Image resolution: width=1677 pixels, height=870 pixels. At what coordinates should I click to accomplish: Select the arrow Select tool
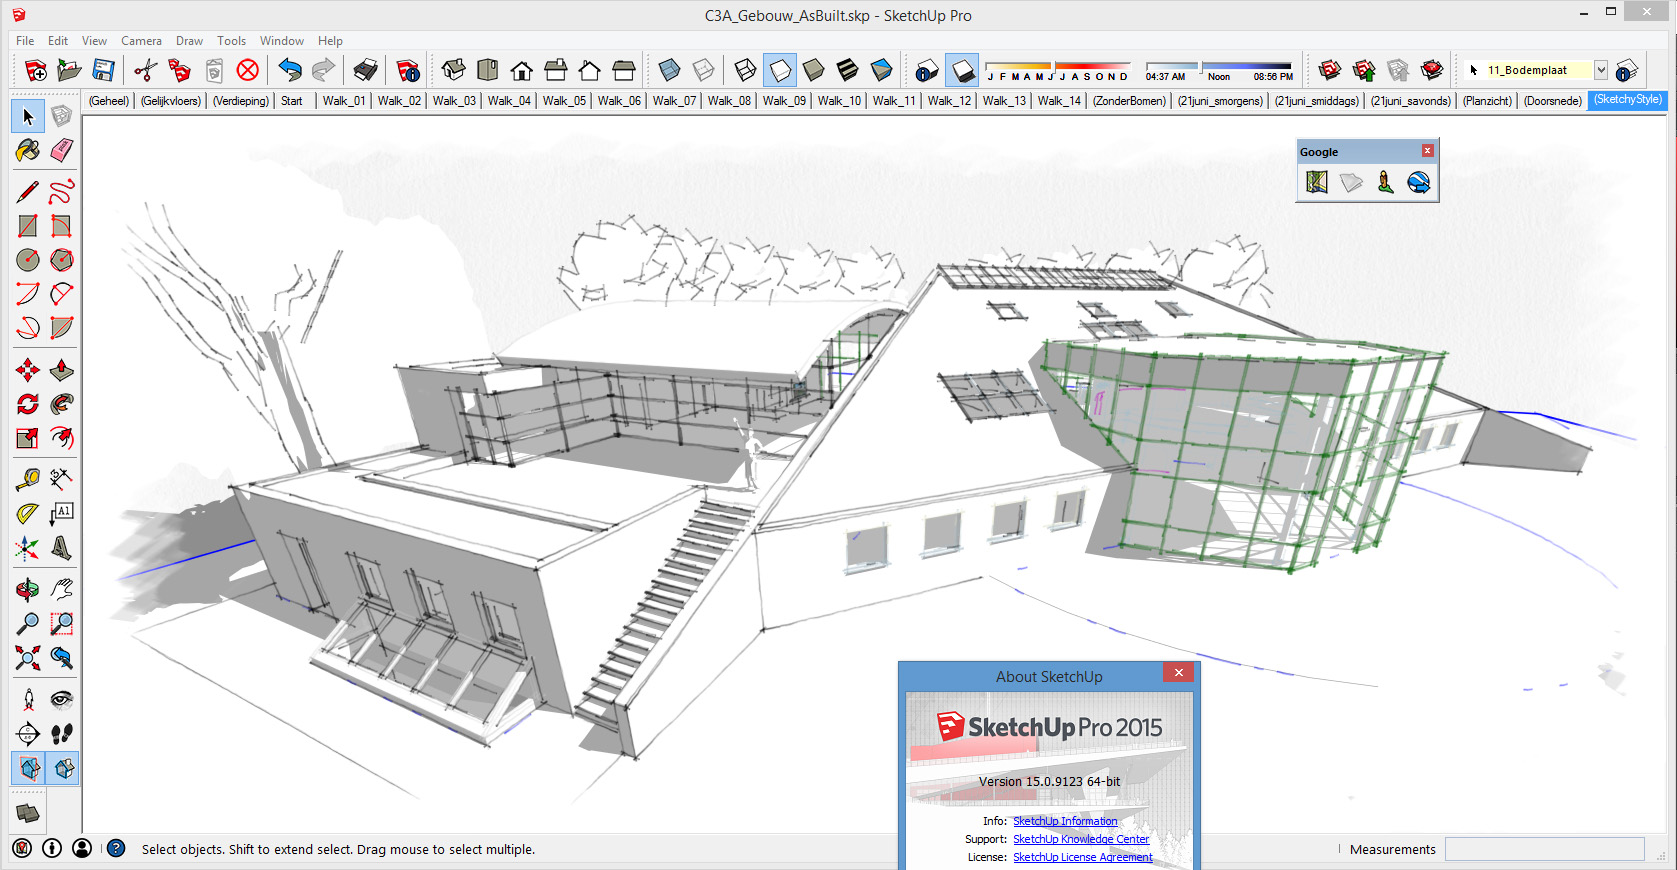pos(28,116)
